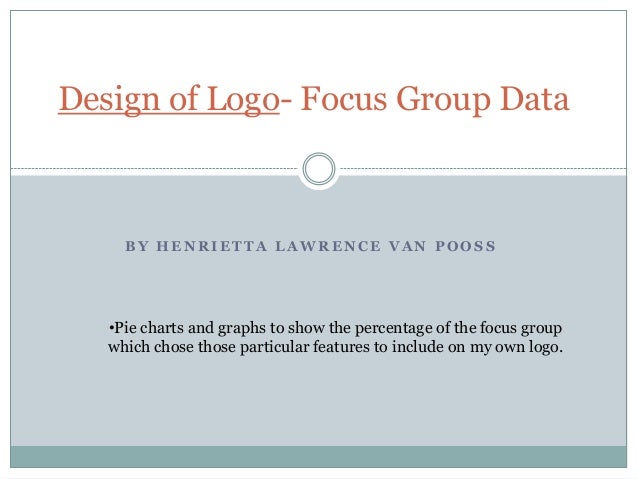The image size is (638, 479).
Task: Click the word "Focus" in the title
Action: [343, 98]
